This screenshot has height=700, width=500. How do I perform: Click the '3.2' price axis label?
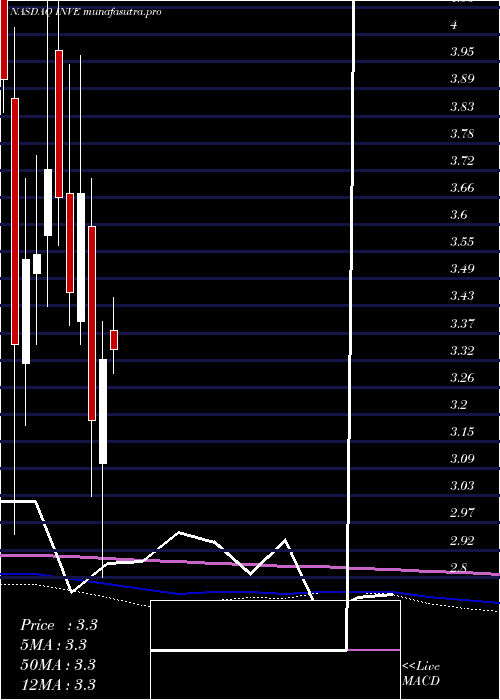click(459, 405)
